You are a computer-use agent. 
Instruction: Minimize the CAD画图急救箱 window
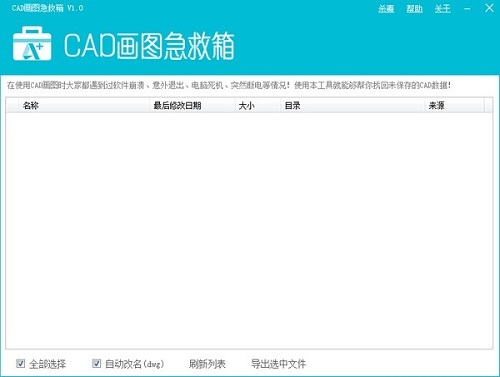coord(467,9)
